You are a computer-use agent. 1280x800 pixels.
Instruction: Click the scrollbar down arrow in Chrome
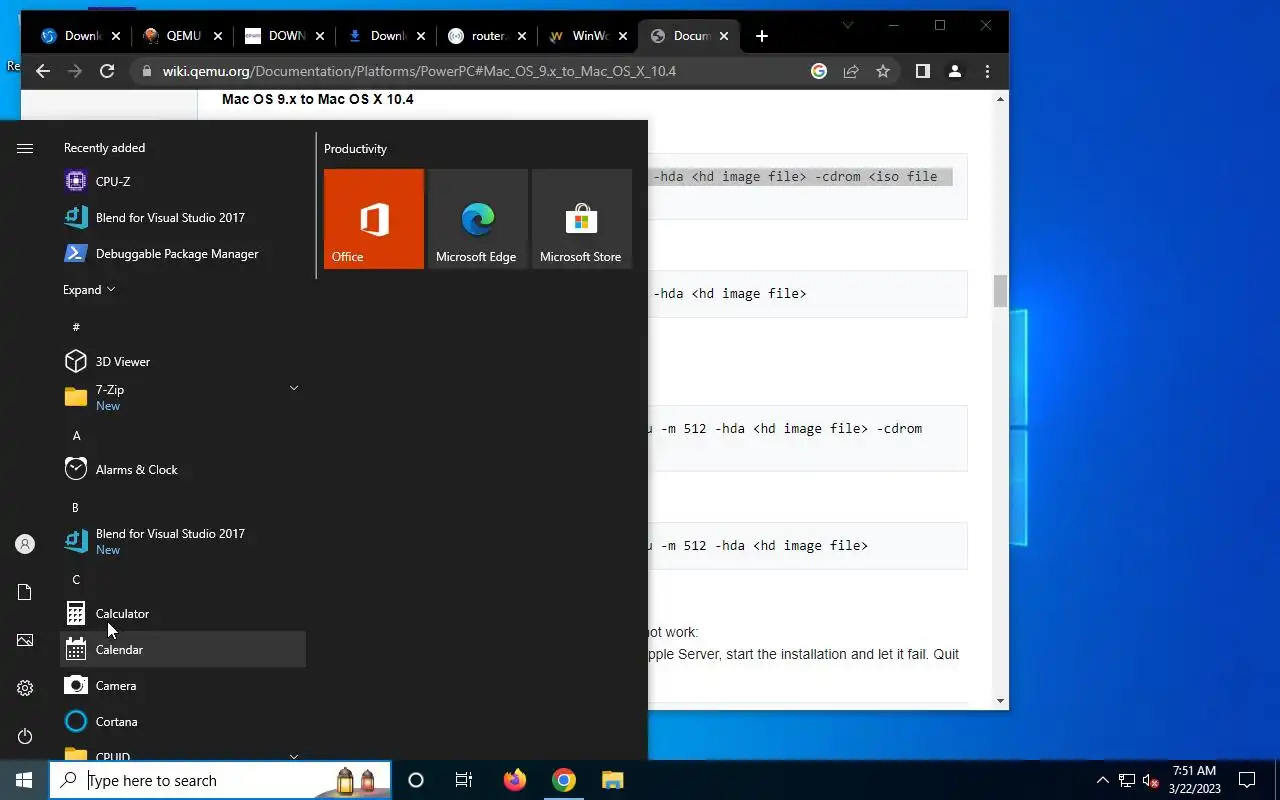point(1000,701)
